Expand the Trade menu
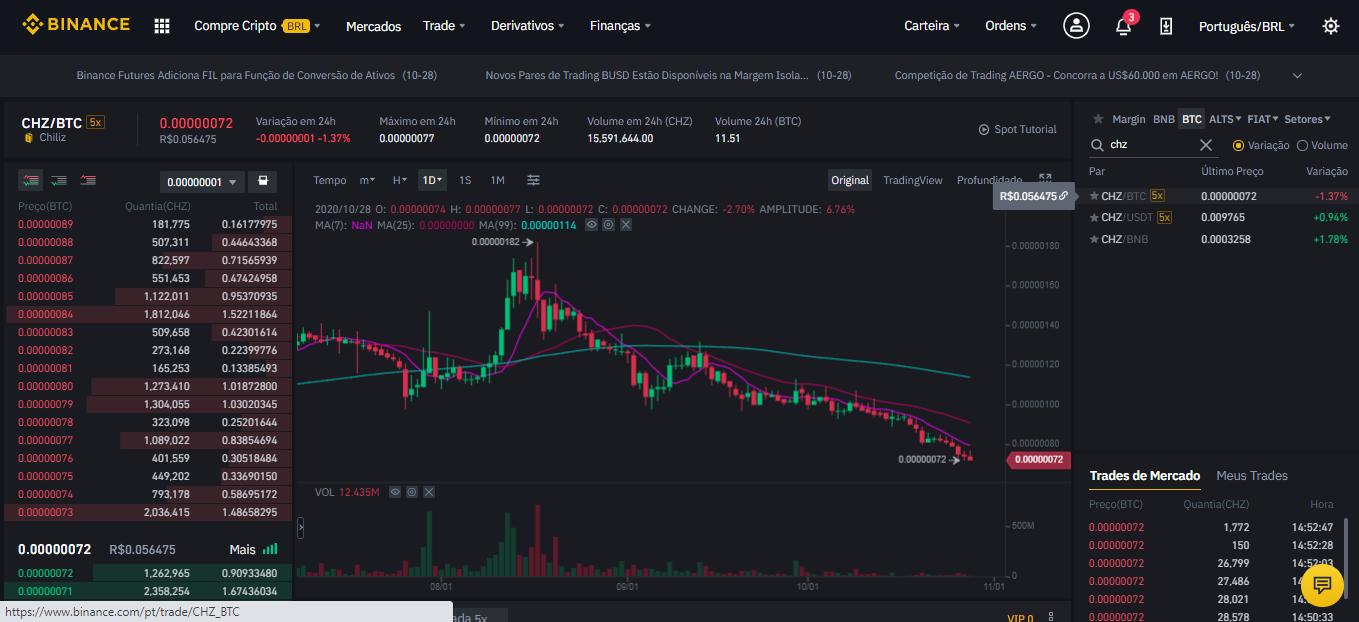The width and height of the screenshot is (1359, 622). 444,26
